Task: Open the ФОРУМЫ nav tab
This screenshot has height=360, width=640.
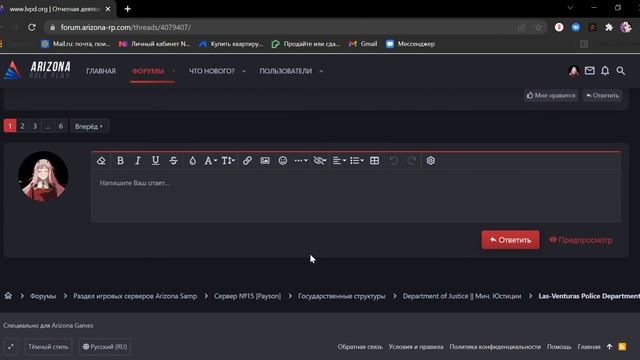Action: pyautogui.click(x=148, y=71)
